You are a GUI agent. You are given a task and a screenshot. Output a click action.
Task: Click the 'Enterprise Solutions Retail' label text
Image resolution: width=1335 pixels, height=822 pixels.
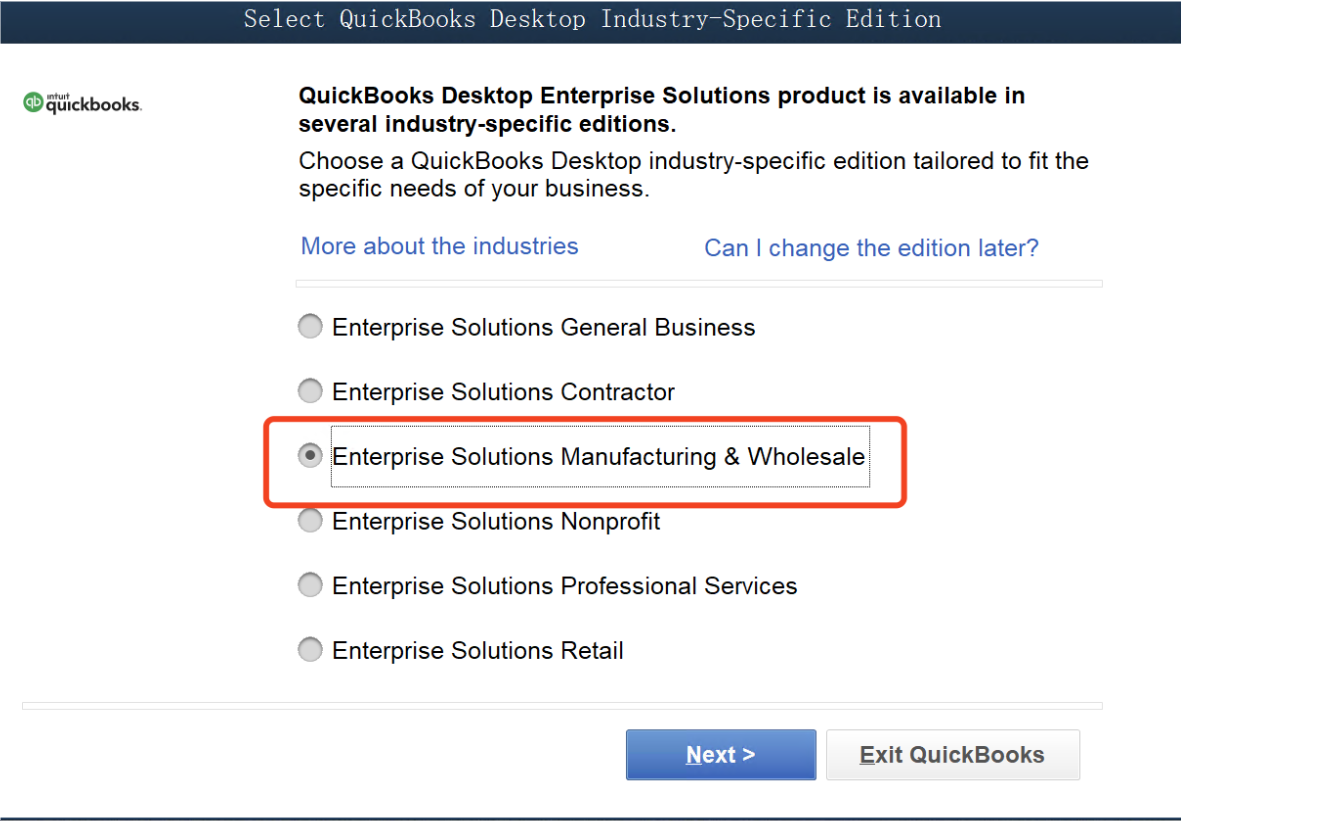click(478, 651)
